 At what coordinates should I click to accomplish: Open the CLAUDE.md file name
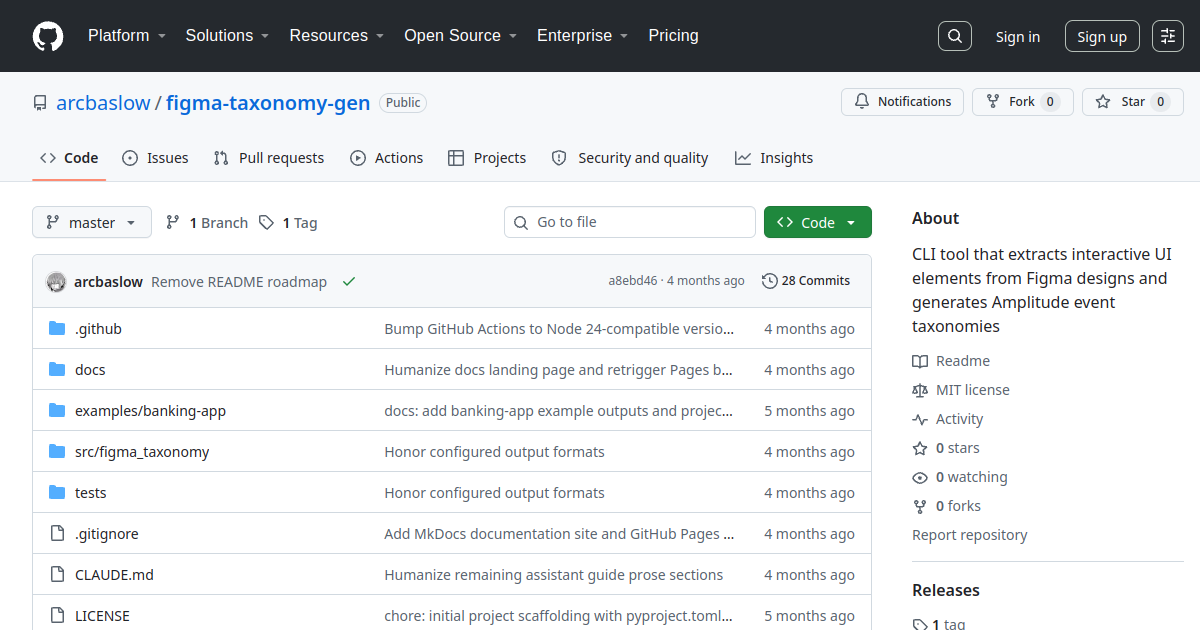click(114, 575)
